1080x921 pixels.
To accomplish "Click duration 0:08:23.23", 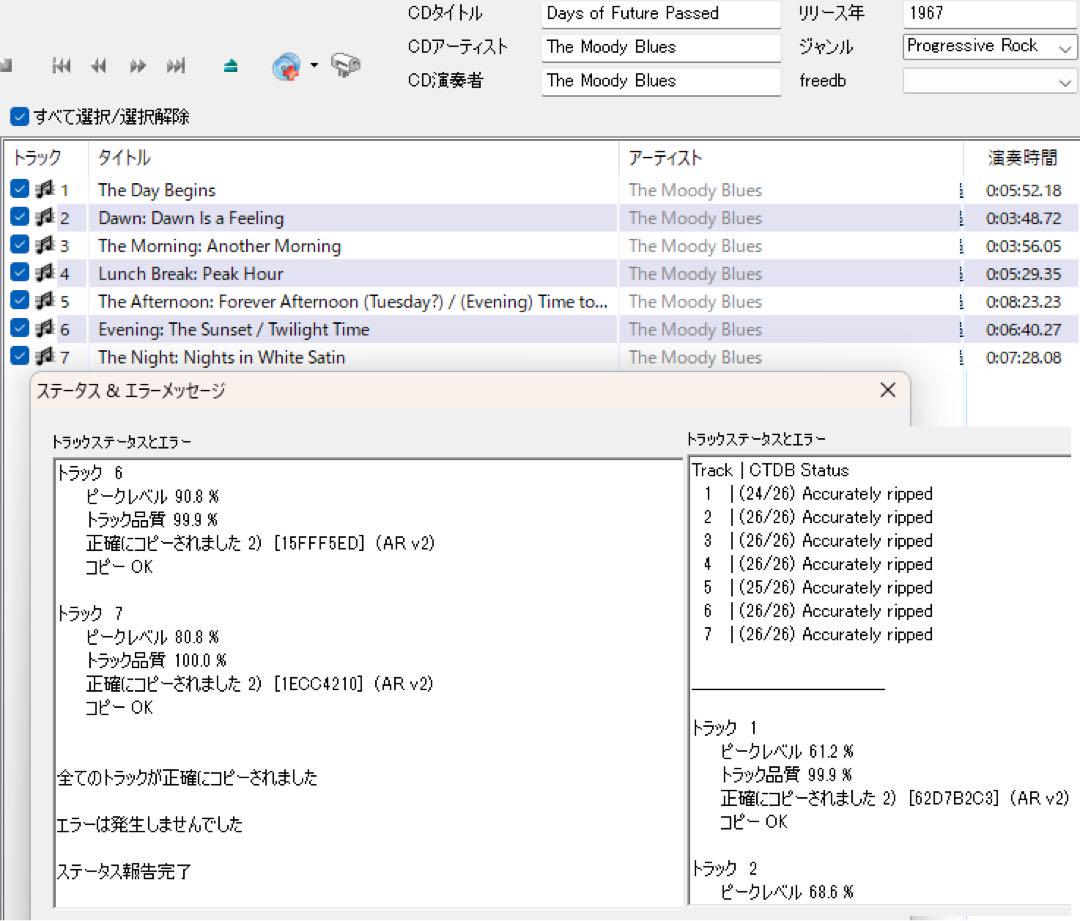I will coord(1023,302).
